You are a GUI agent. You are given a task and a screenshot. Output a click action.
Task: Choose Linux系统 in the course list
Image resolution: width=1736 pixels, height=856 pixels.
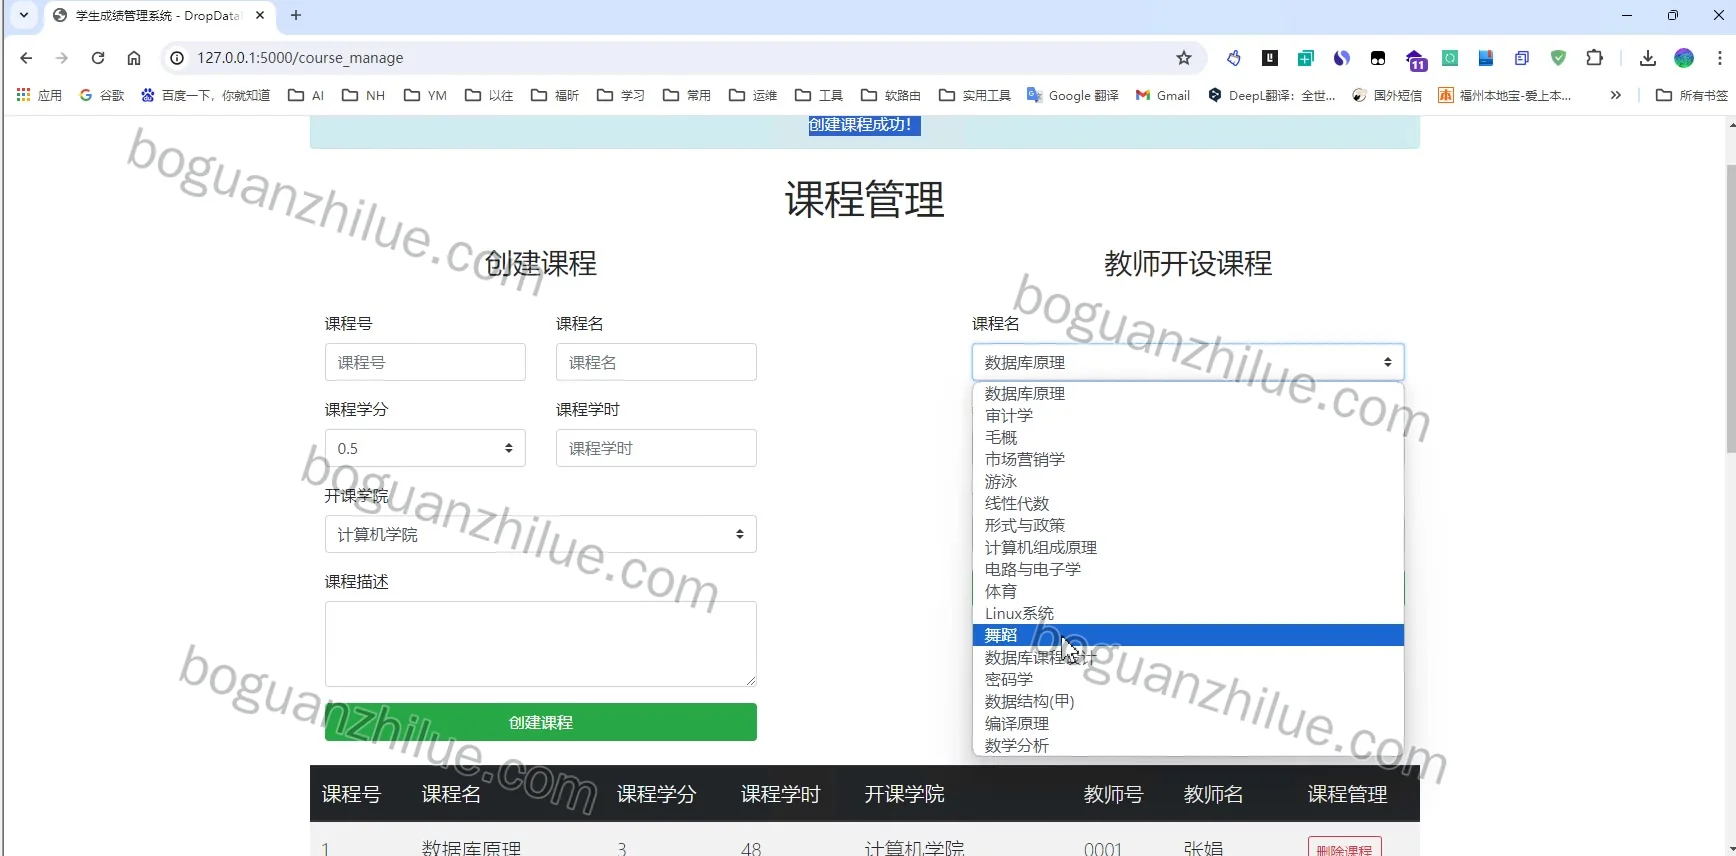[1188, 613]
